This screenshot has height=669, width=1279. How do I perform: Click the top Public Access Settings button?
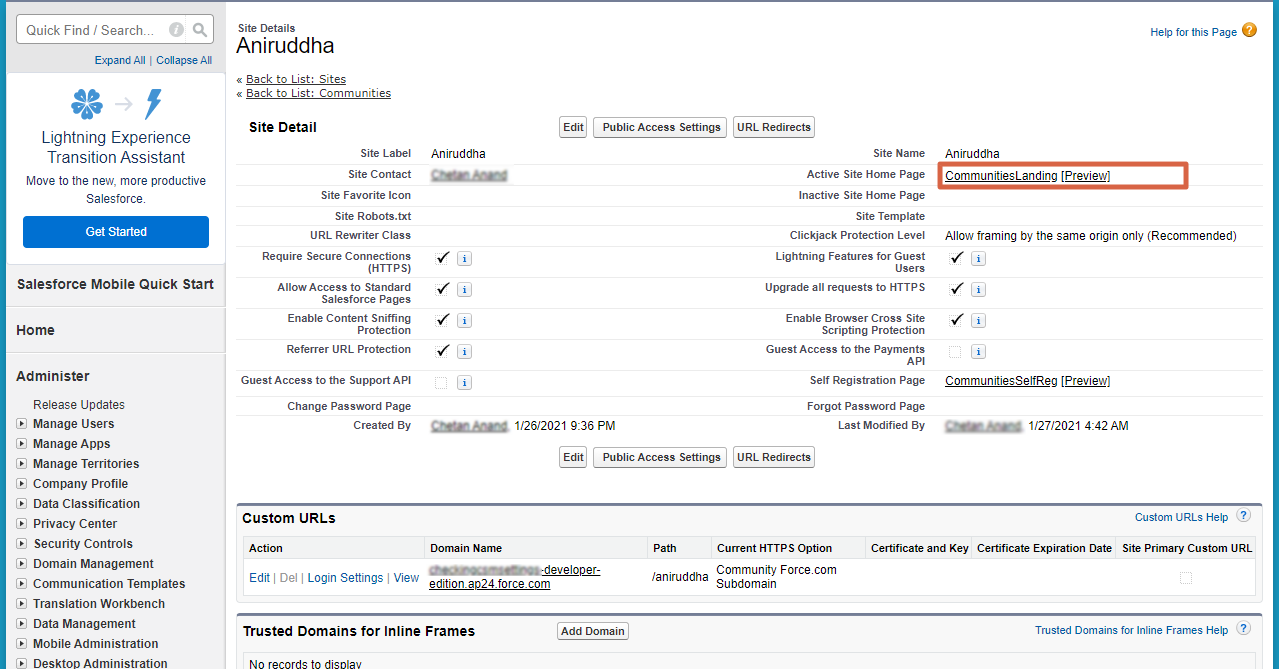click(661, 127)
